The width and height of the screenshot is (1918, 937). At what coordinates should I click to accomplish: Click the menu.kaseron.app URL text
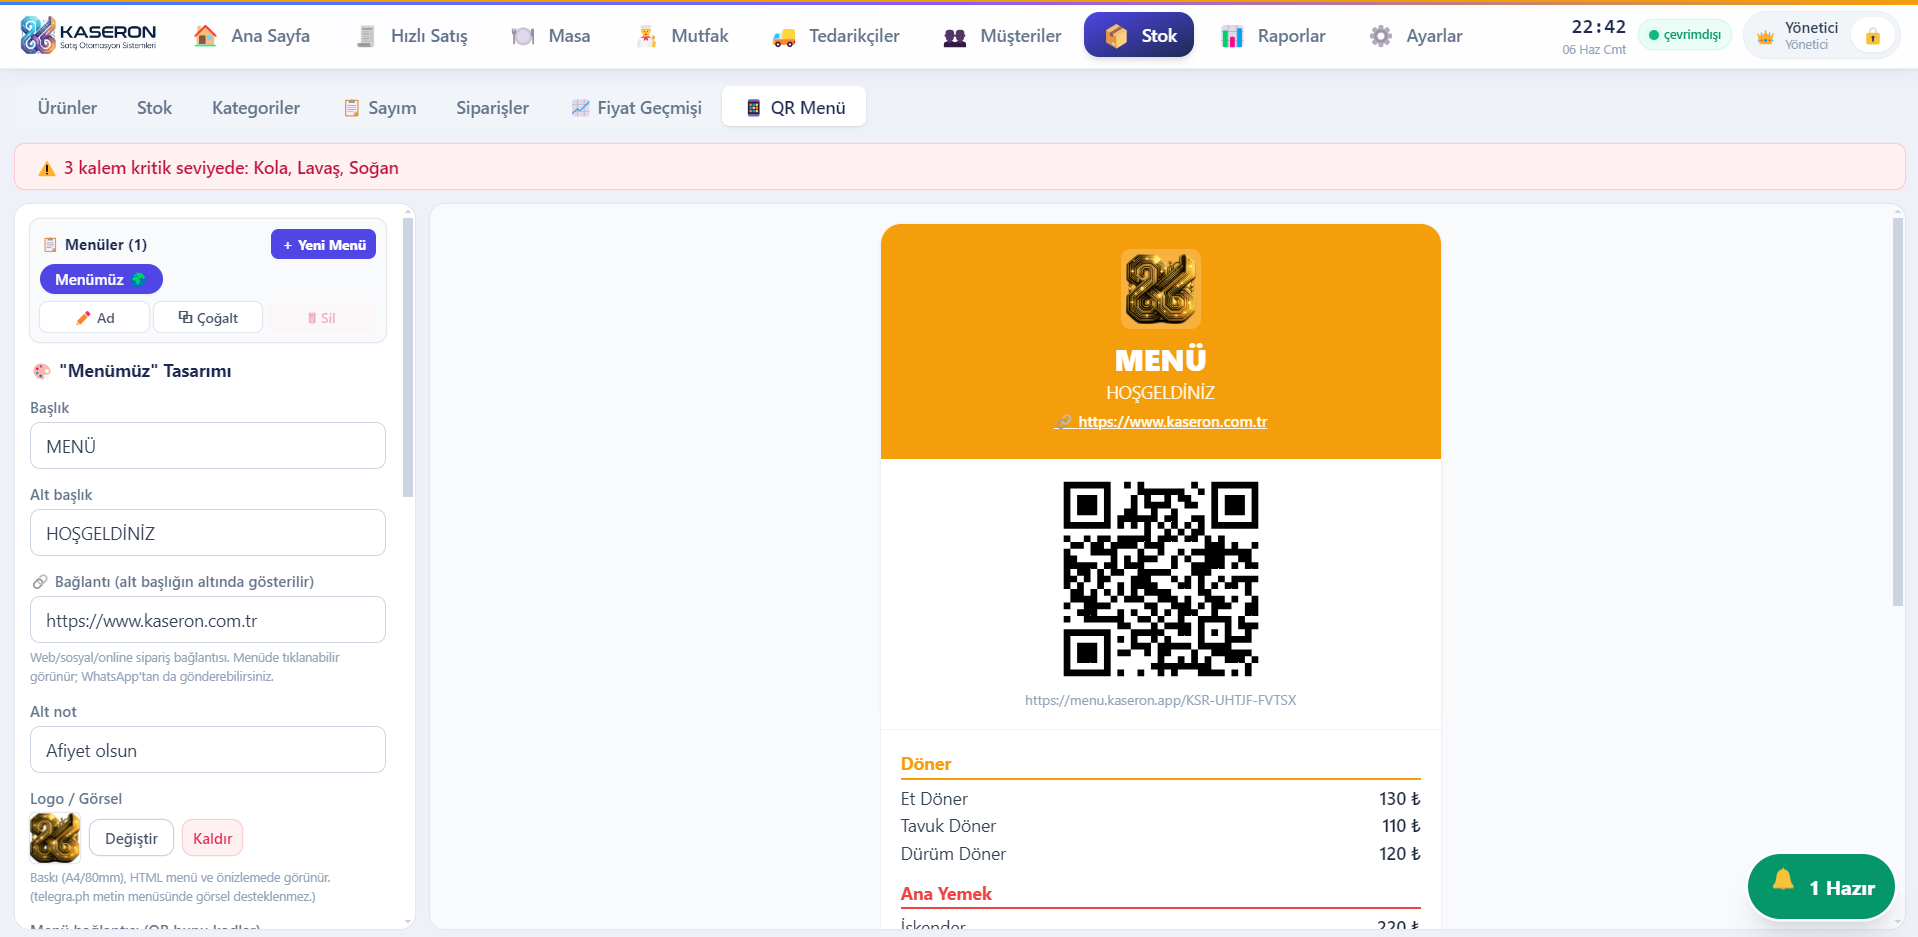pos(1160,700)
